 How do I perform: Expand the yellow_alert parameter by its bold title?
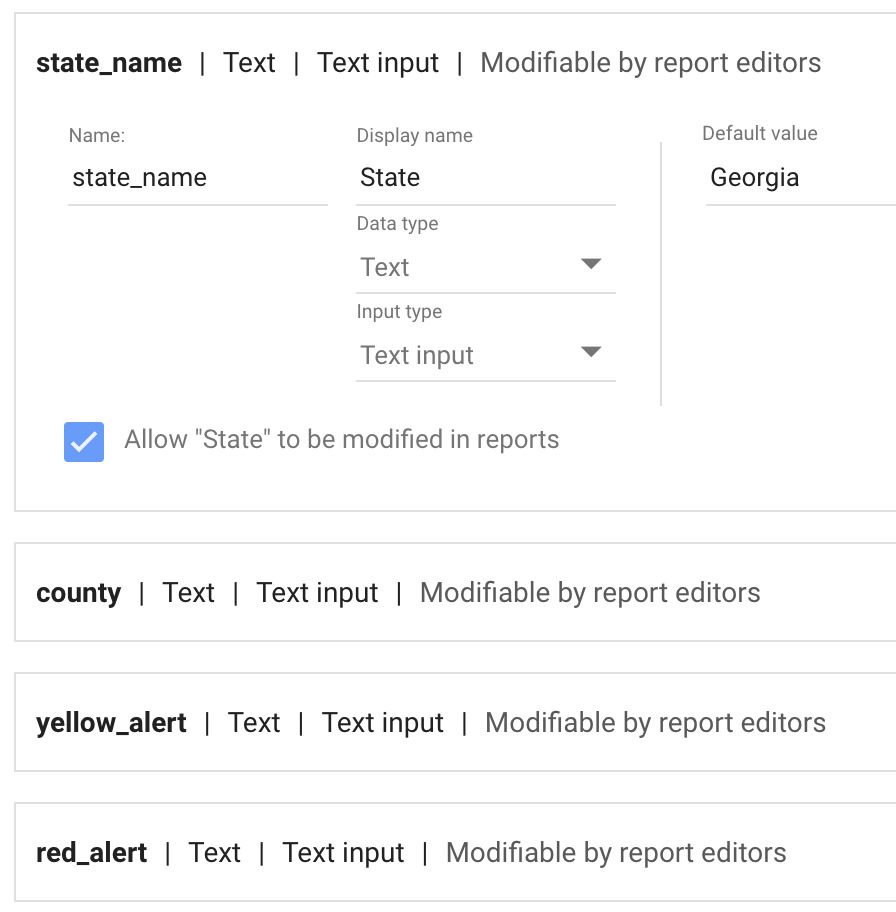[x=111, y=723]
